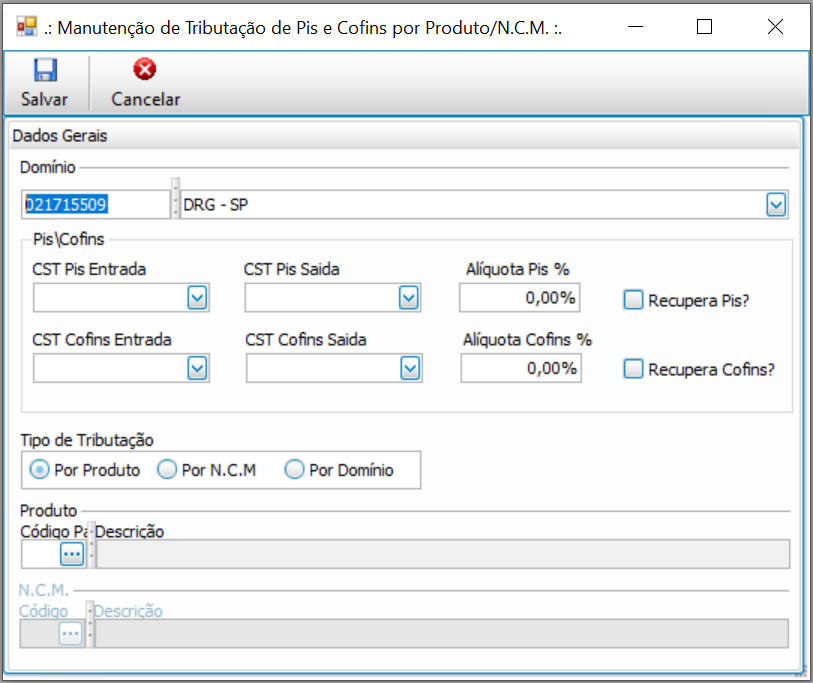Click the Domínio code field 021715509
813x683 pixels.
point(95,204)
